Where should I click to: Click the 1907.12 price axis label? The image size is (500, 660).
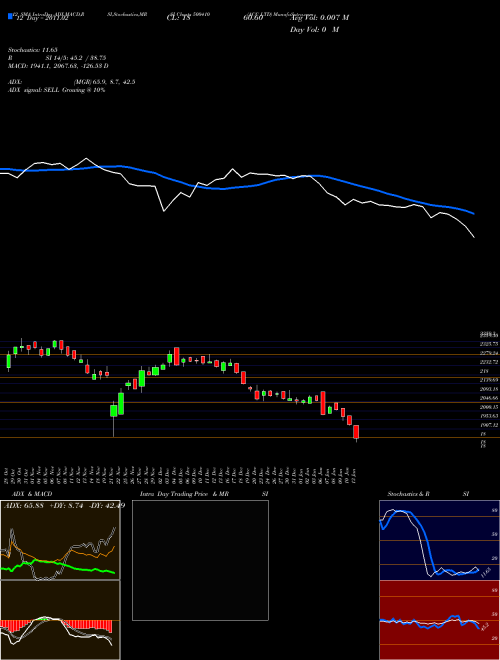point(489,426)
